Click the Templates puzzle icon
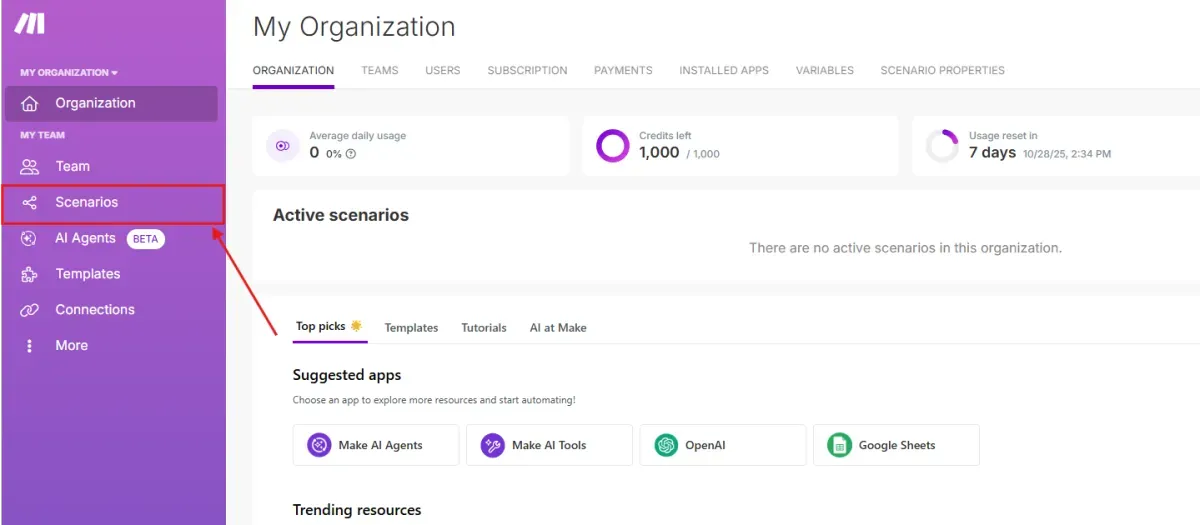The width and height of the screenshot is (1200, 525). pyautogui.click(x=30, y=274)
